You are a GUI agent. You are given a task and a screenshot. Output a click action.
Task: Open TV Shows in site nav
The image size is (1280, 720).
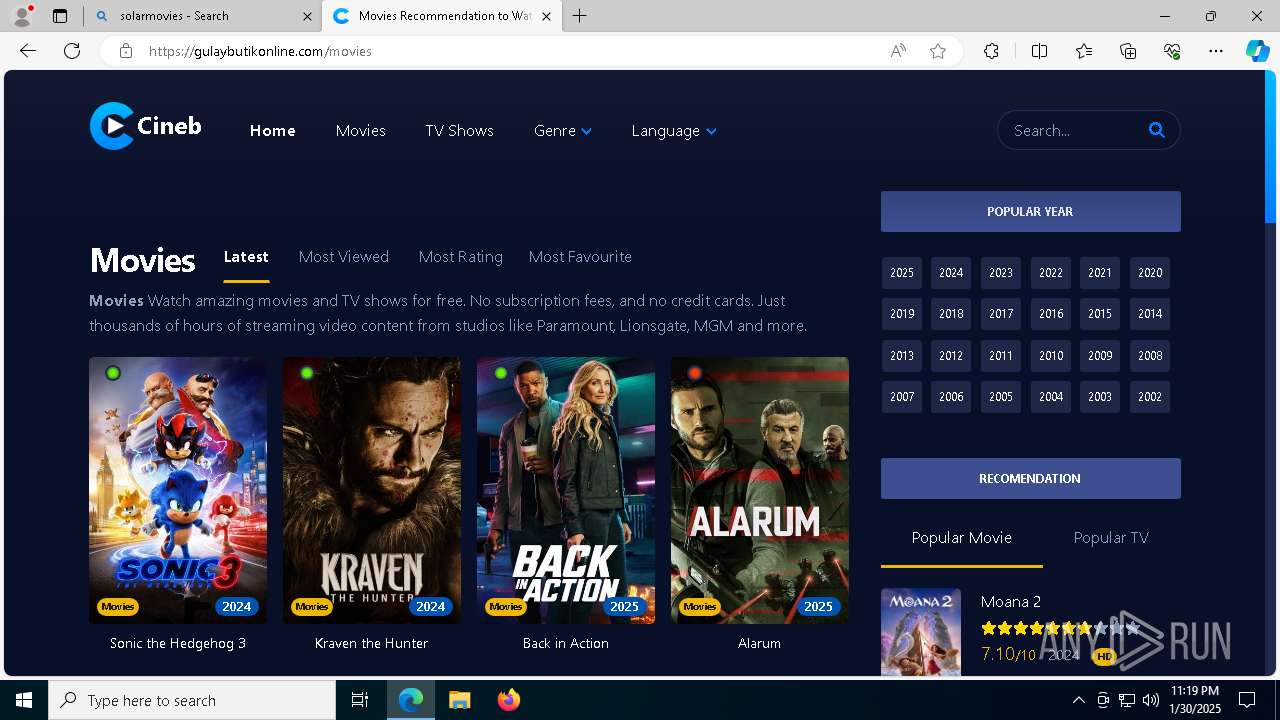[459, 131]
